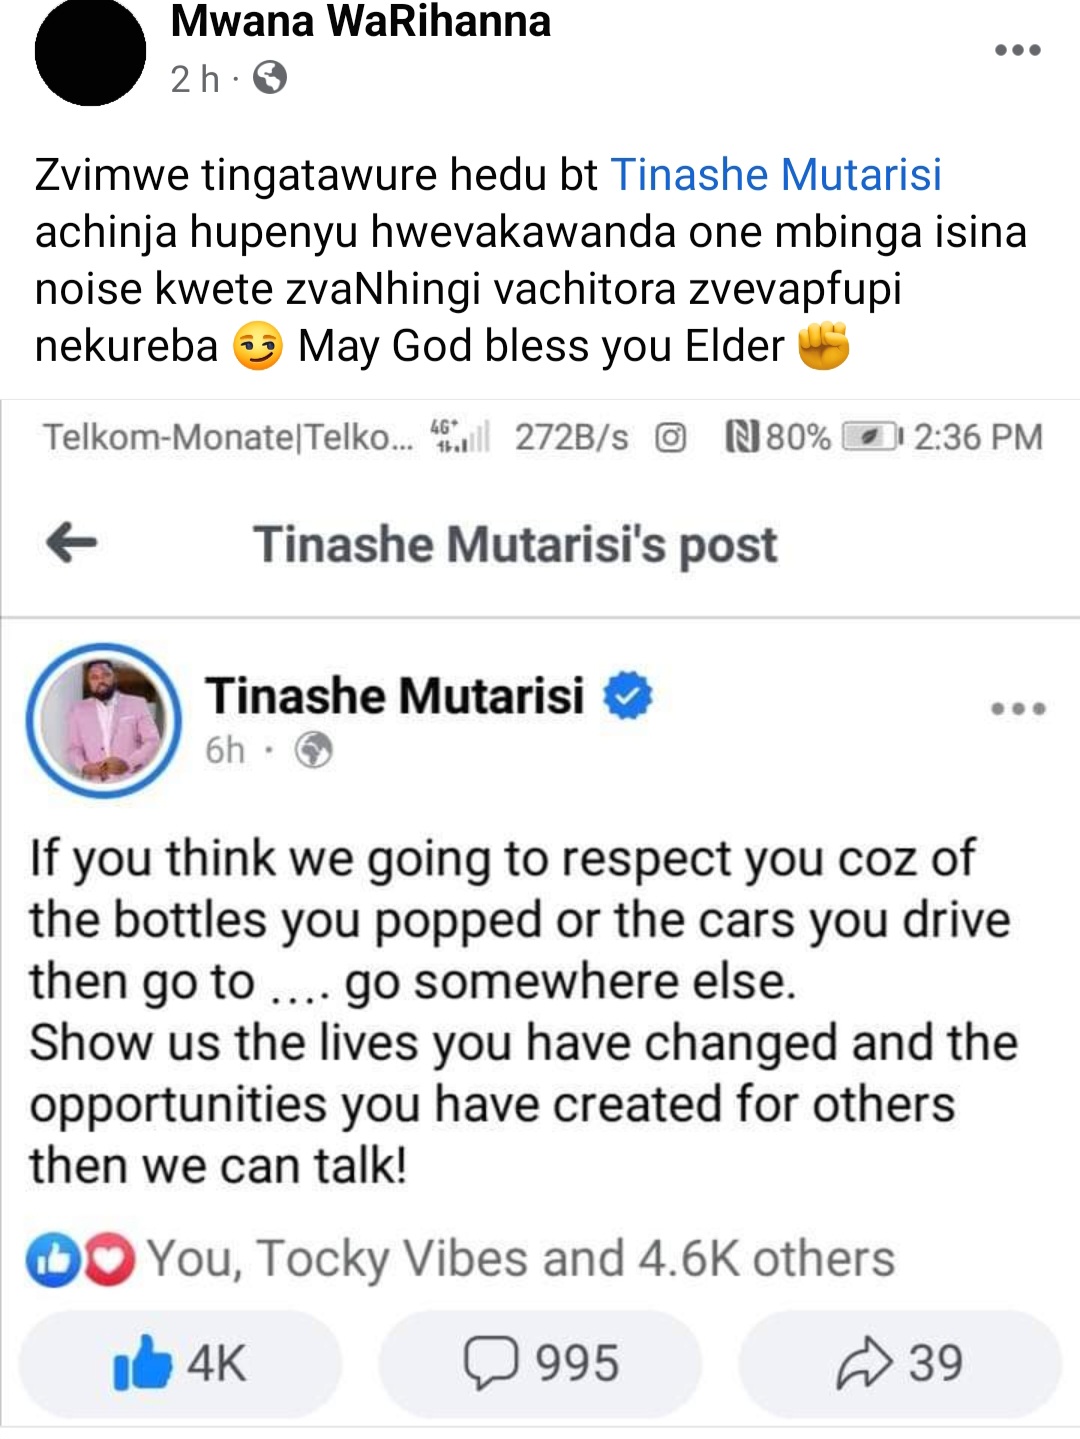This screenshot has height=1439, width=1080.
Task: Click globe privacy icon next to 6h
Action: pyautogui.click(x=314, y=749)
